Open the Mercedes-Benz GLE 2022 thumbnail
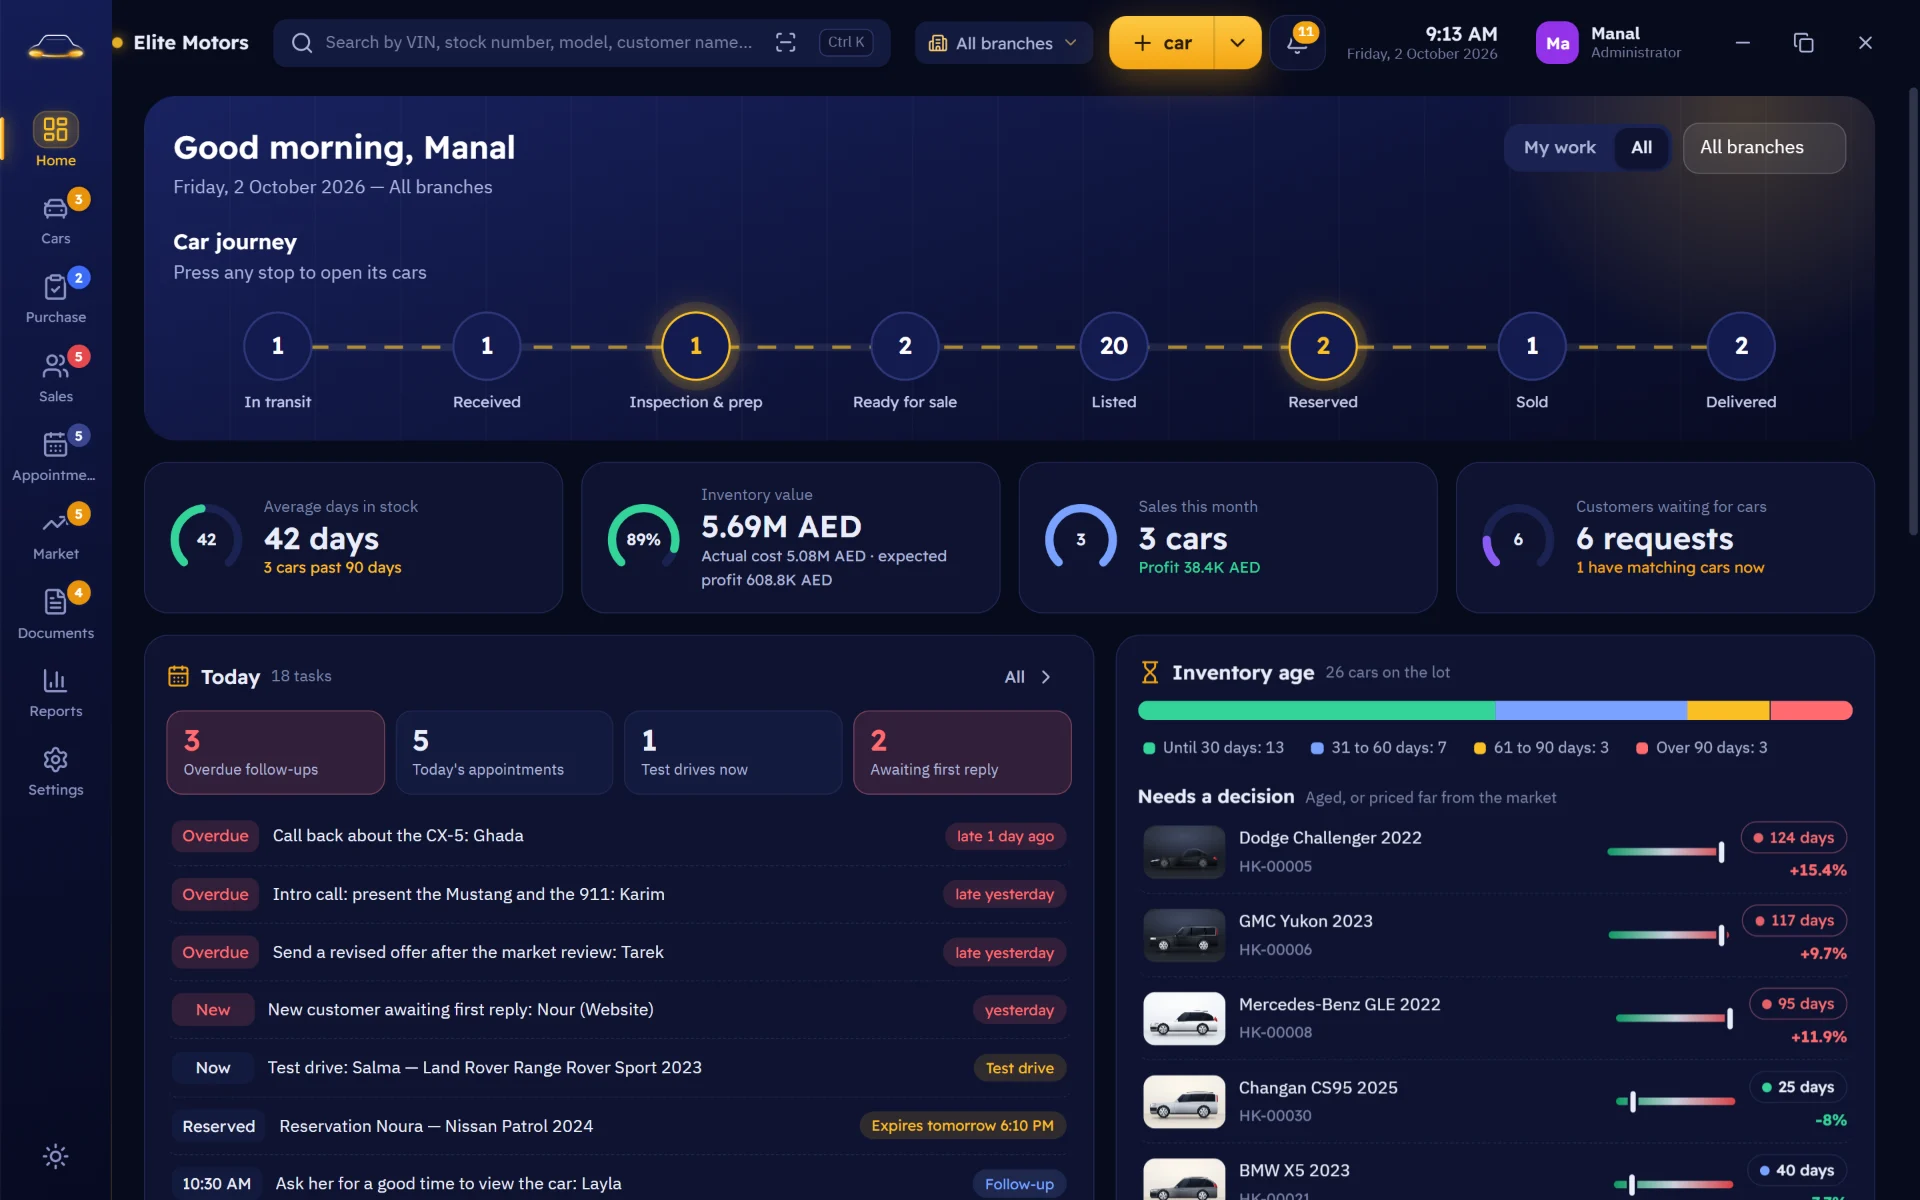Viewport: 1920px width, 1200px height. tap(1184, 1018)
